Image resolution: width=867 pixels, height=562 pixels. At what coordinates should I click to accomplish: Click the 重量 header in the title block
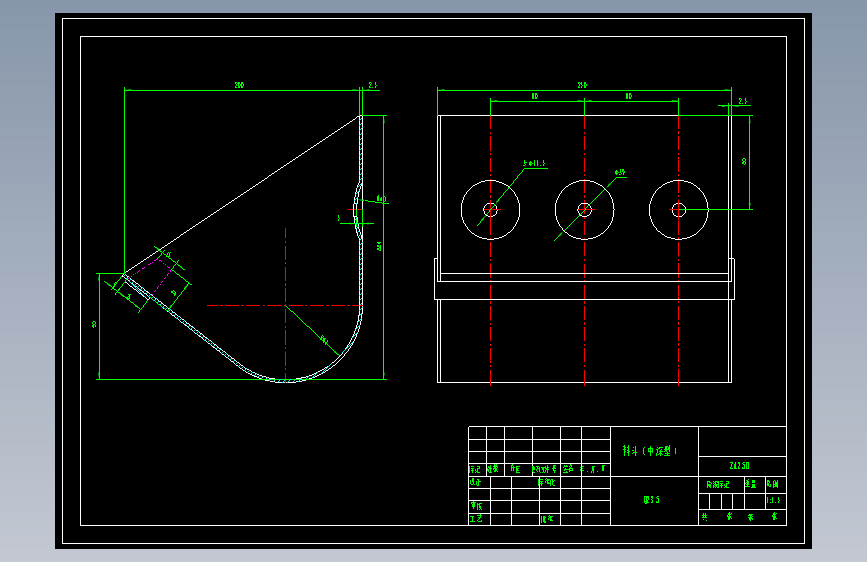750,484
